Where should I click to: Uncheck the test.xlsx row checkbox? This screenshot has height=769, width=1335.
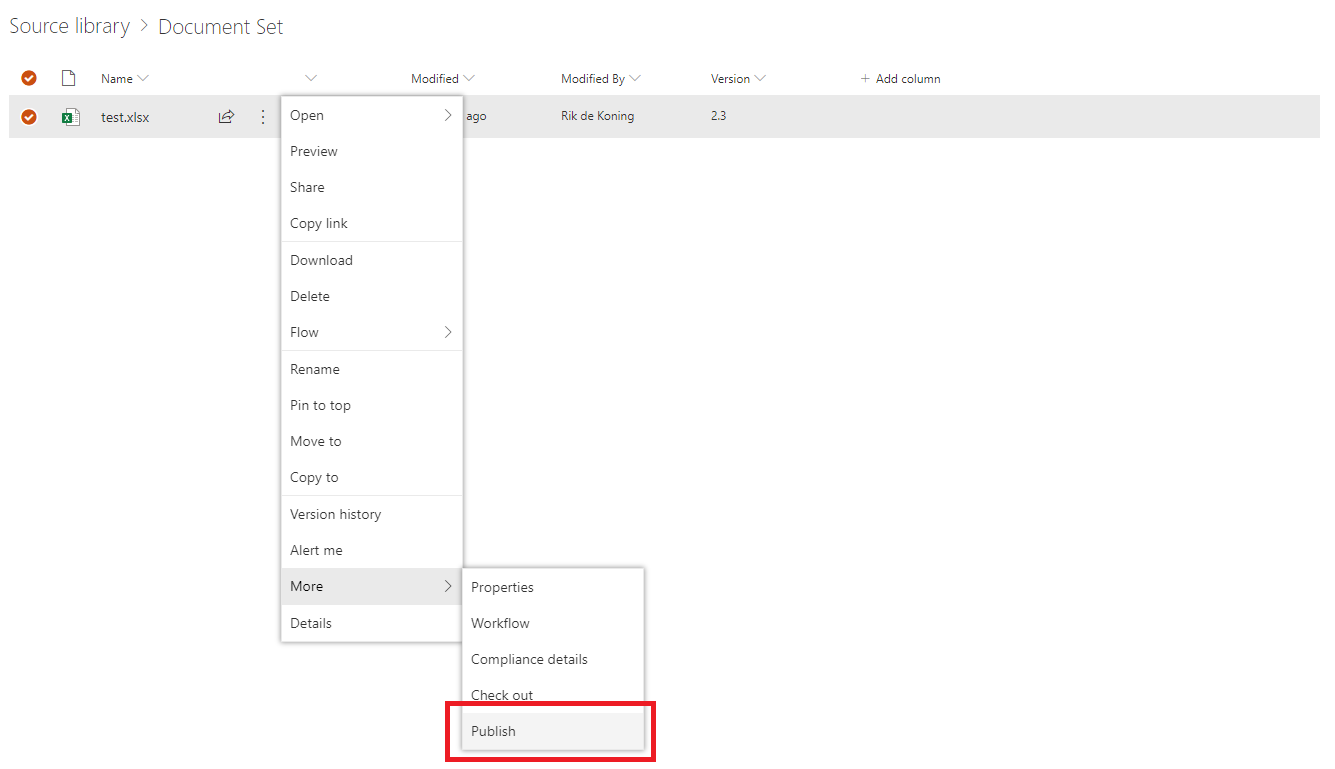coord(29,117)
